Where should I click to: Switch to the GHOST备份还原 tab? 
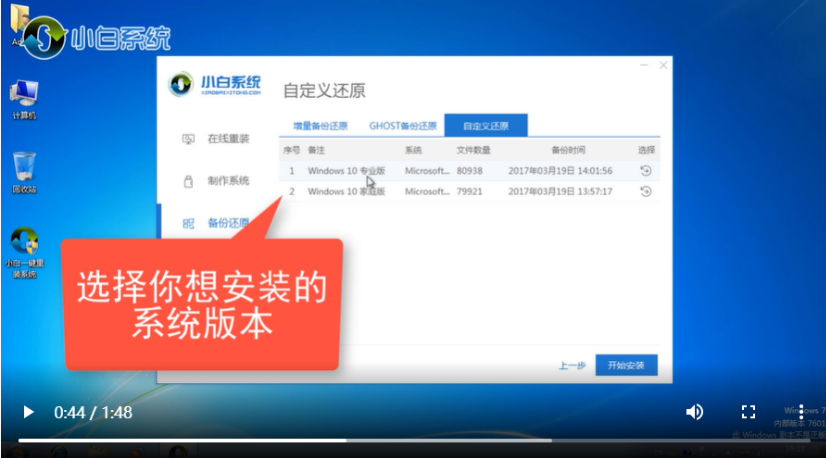[403, 126]
